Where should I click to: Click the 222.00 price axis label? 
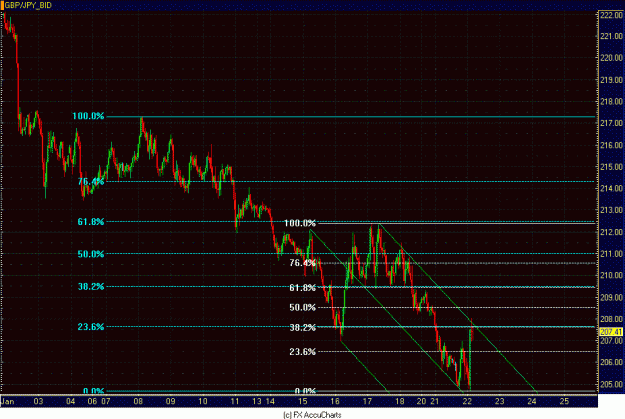pos(611,15)
